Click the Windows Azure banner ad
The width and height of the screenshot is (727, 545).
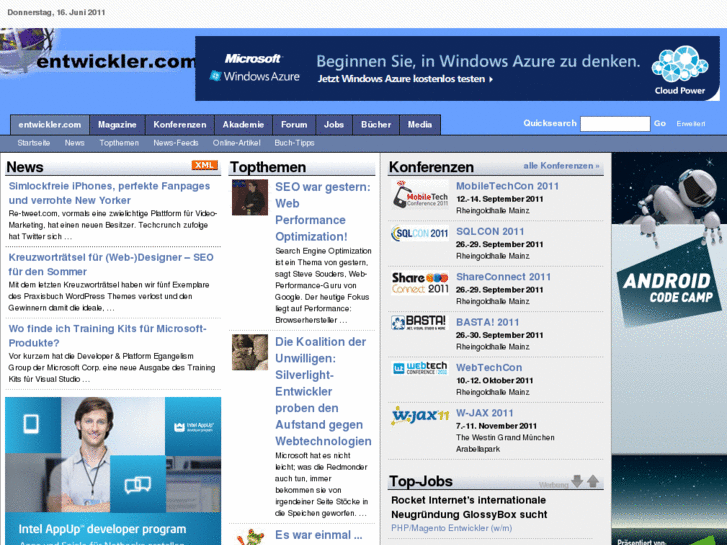click(458, 68)
